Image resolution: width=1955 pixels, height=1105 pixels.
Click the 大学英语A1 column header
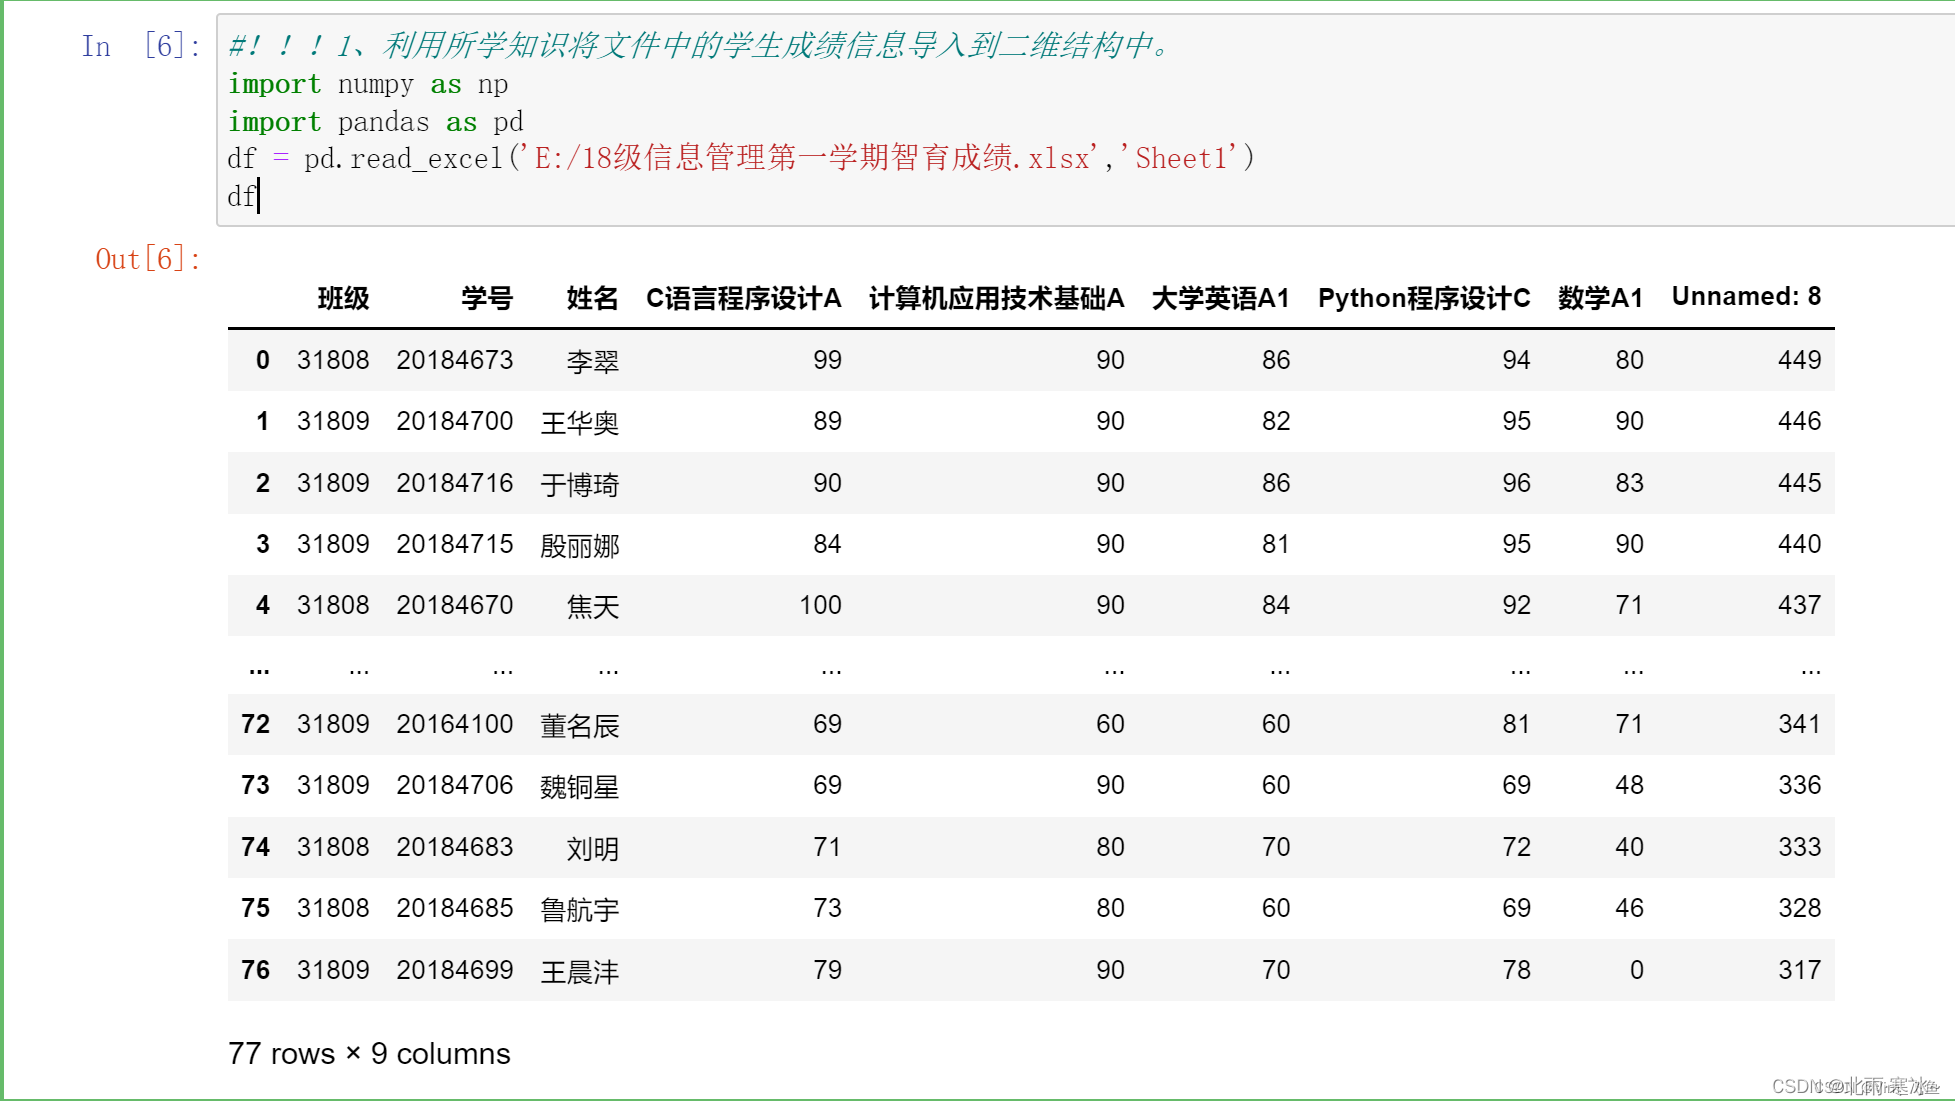point(1220,298)
